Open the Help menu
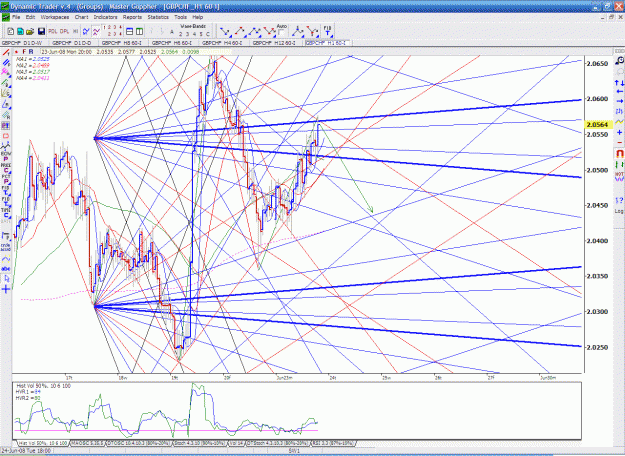 (198, 17)
